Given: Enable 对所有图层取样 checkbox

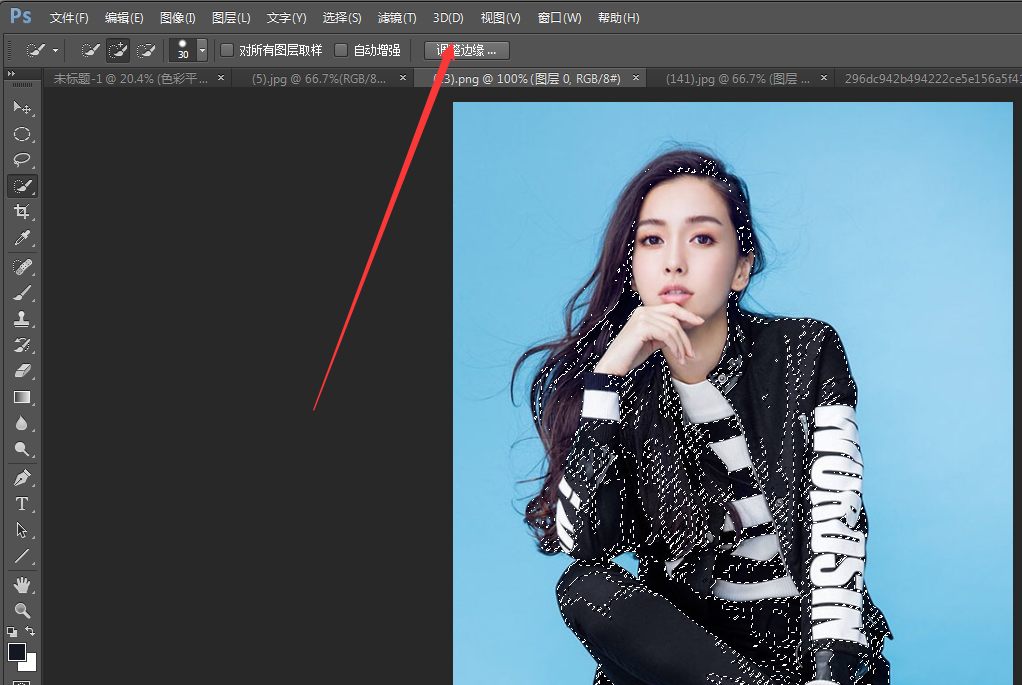Looking at the screenshot, I should pos(227,50).
